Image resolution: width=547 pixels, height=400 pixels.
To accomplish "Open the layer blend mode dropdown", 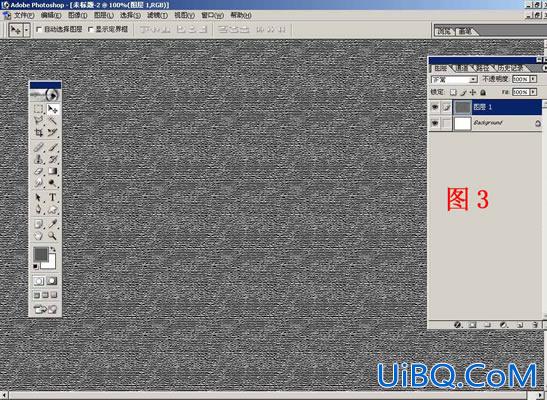I will coord(455,80).
